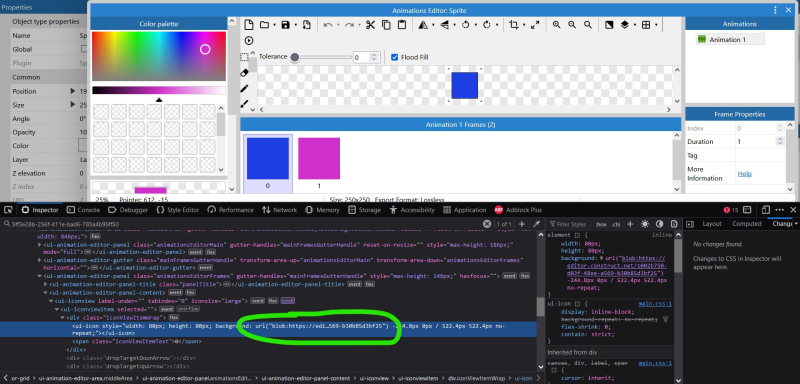Flip the image vertically
Image resolution: width=800 pixels, height=384 pixels.
click(444, 25)
